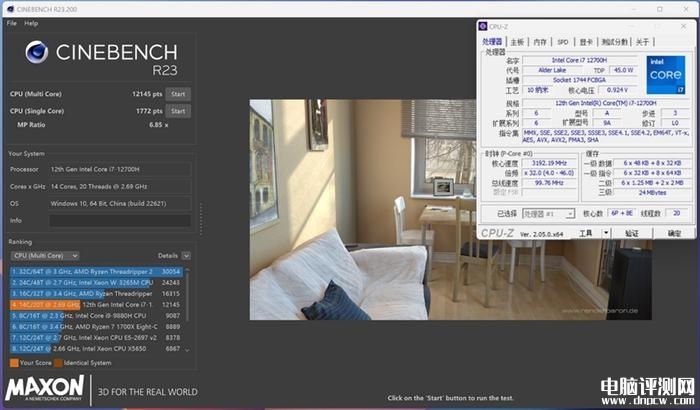Screen dimensions: 700x410
Task: Click the 24 MBytes L3 cache value
Action: [x=653, y=193]
